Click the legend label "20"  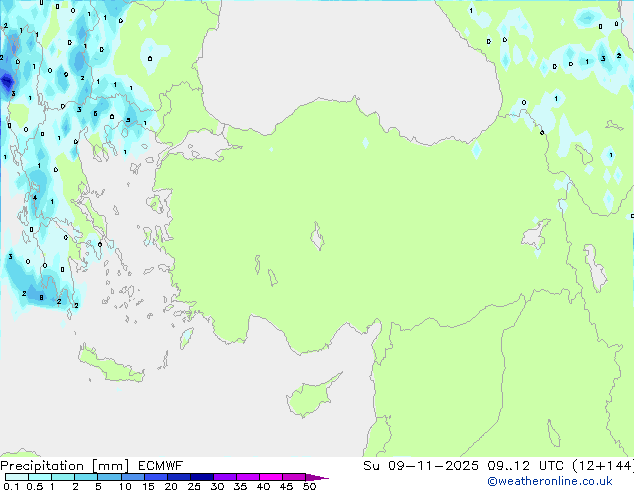171,486
